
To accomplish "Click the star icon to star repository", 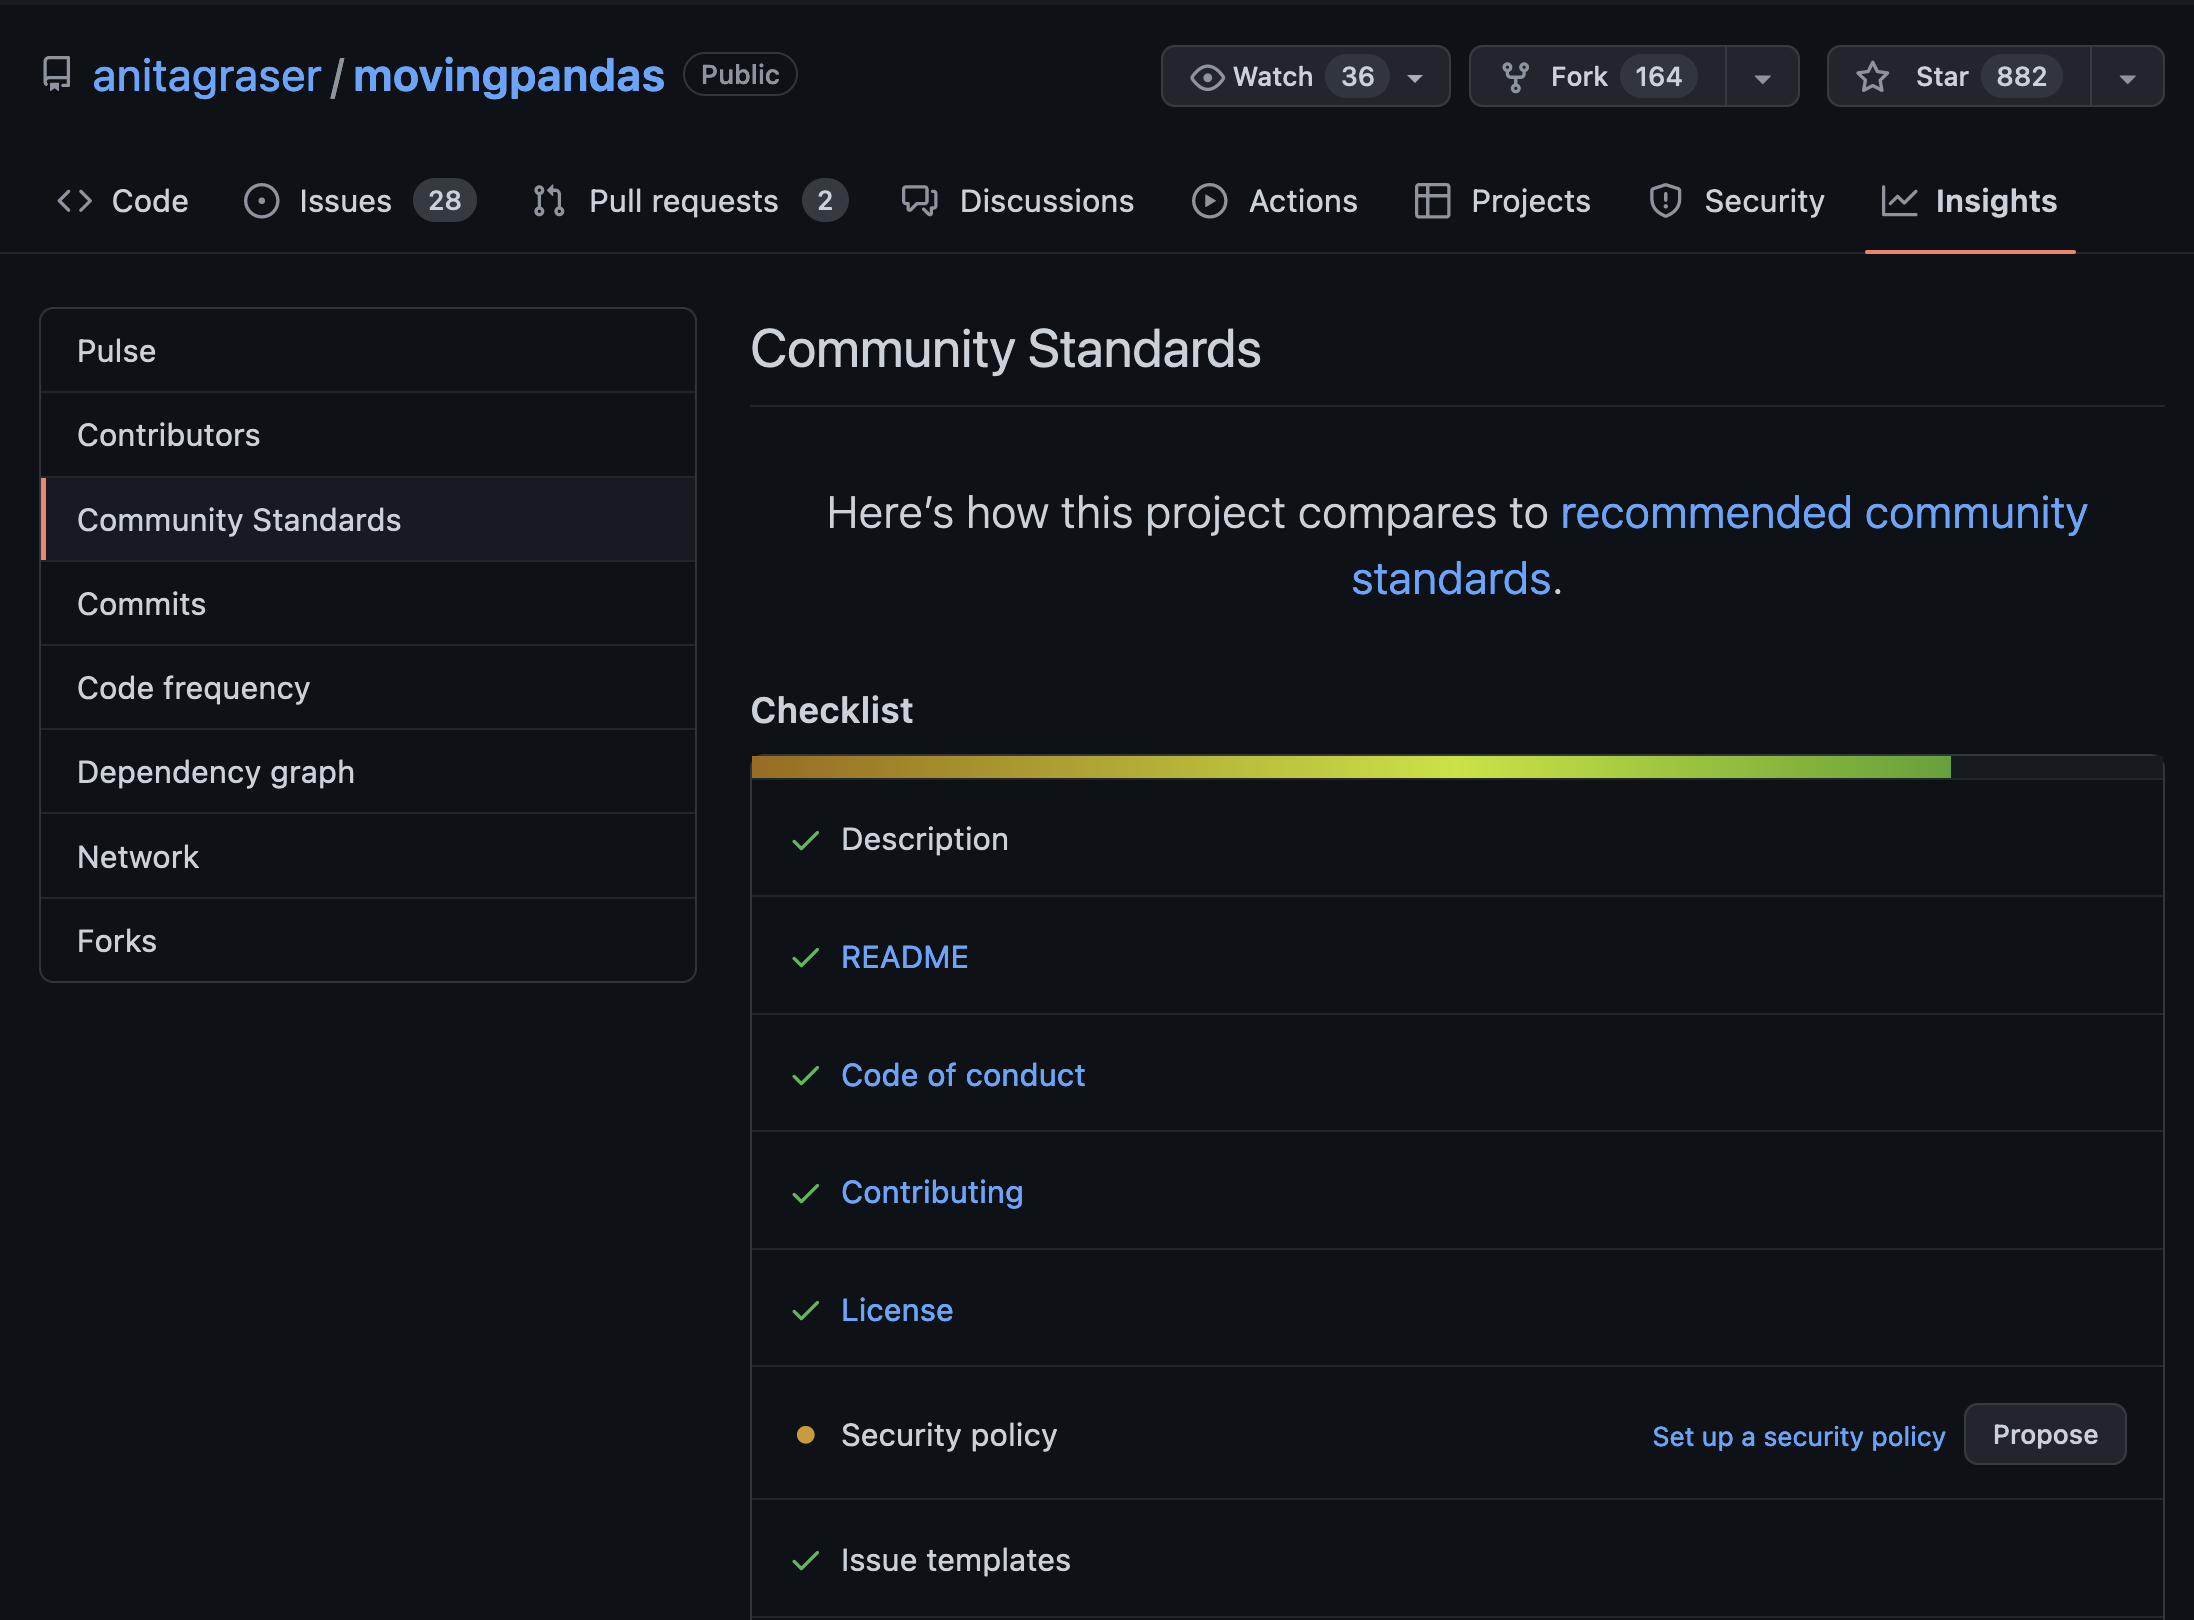I will [1872, 77].
